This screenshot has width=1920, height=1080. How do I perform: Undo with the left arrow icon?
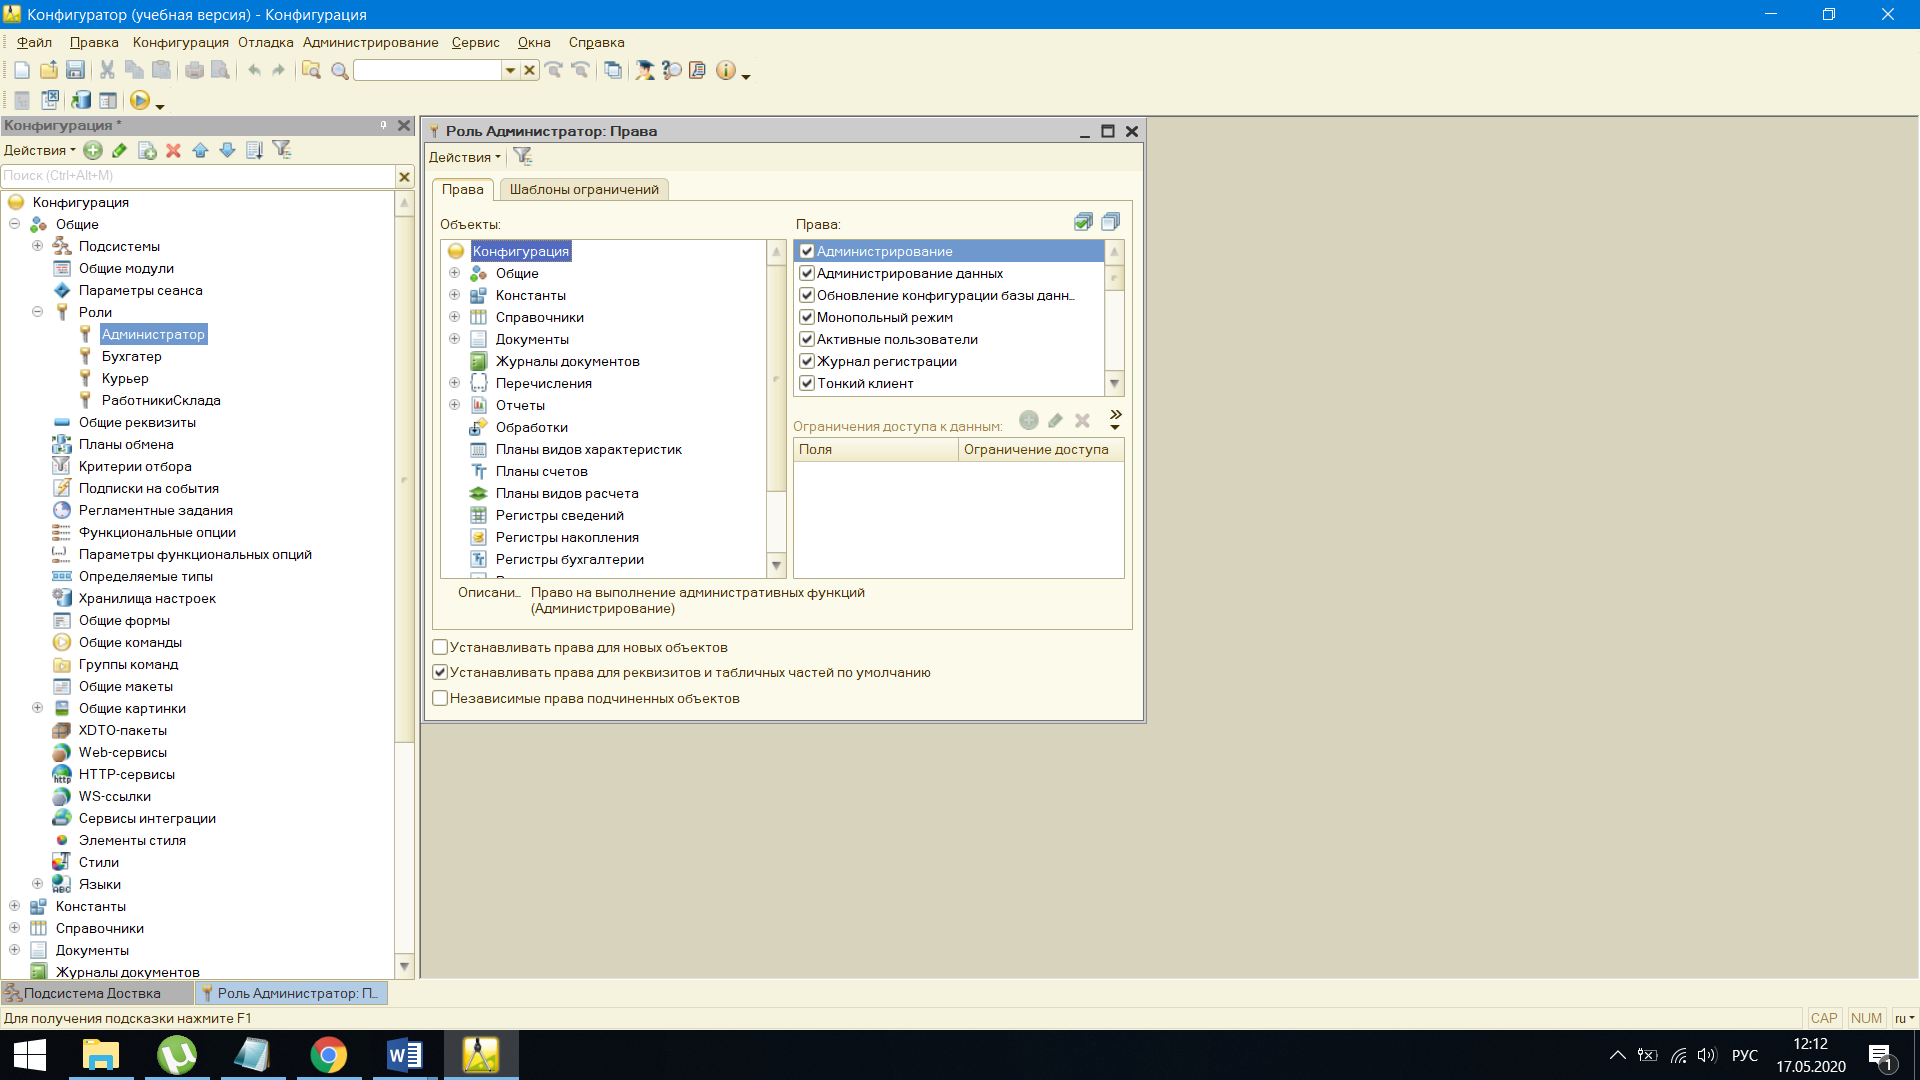(x=254, y=70)
